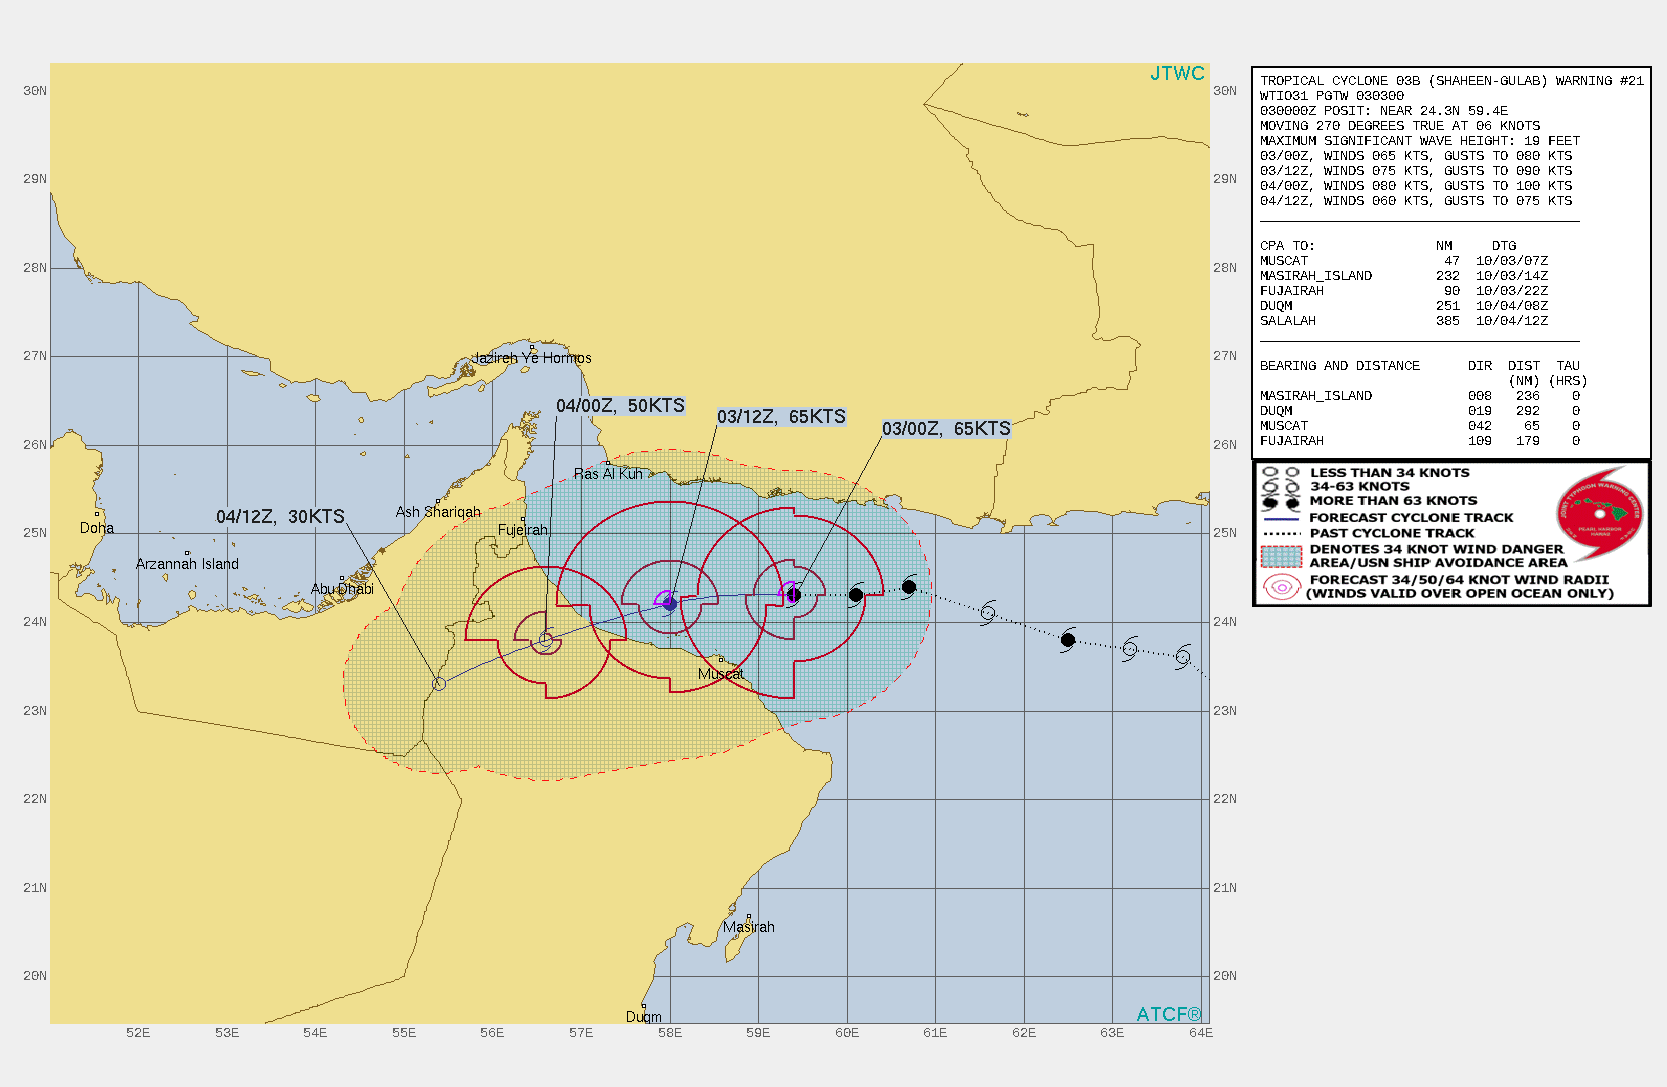Click the 34 knot danger area legend swatch

click(x=1281, y=556)
